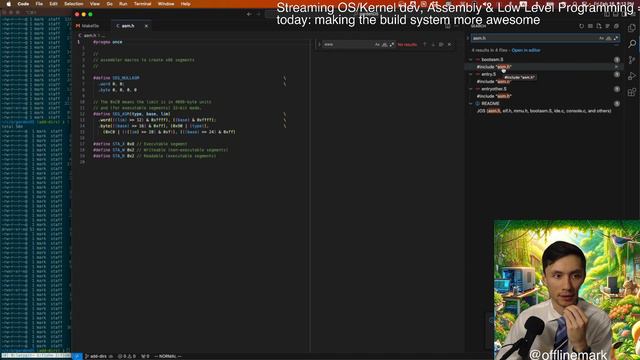Image resolution: width=640 pixels, height=360 pixels.
Task: Select the #include match under entryother.S
Action: pyautogui.click(x=494, y=96)
